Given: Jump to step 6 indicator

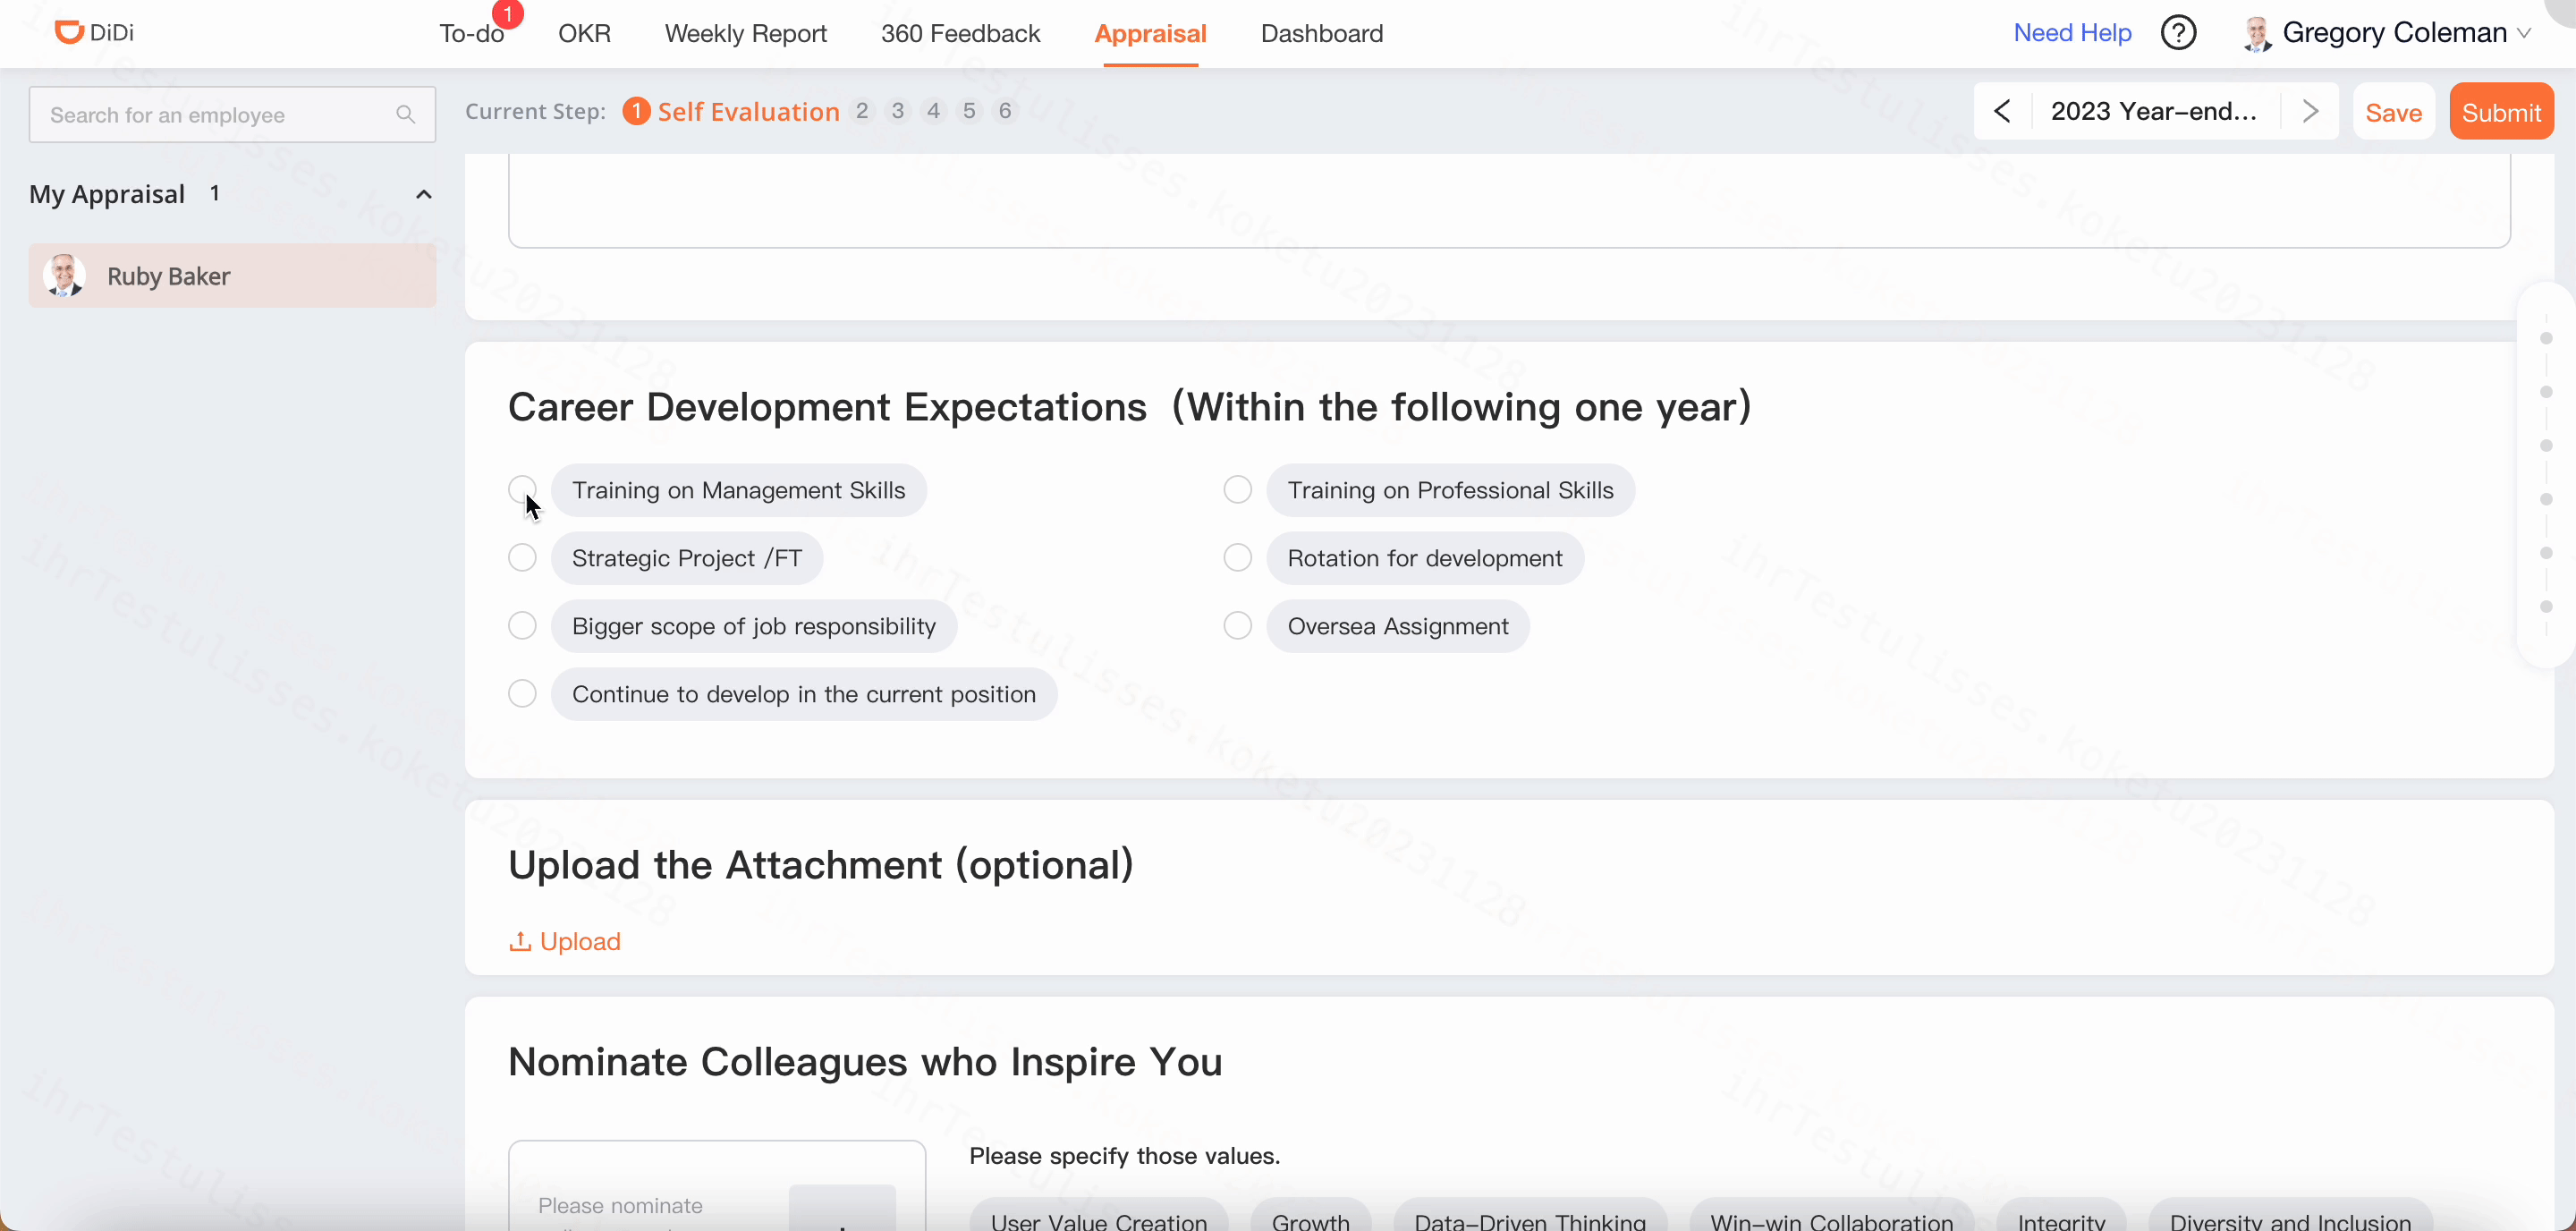Looking at the screenshot, I should (1005, 111).
